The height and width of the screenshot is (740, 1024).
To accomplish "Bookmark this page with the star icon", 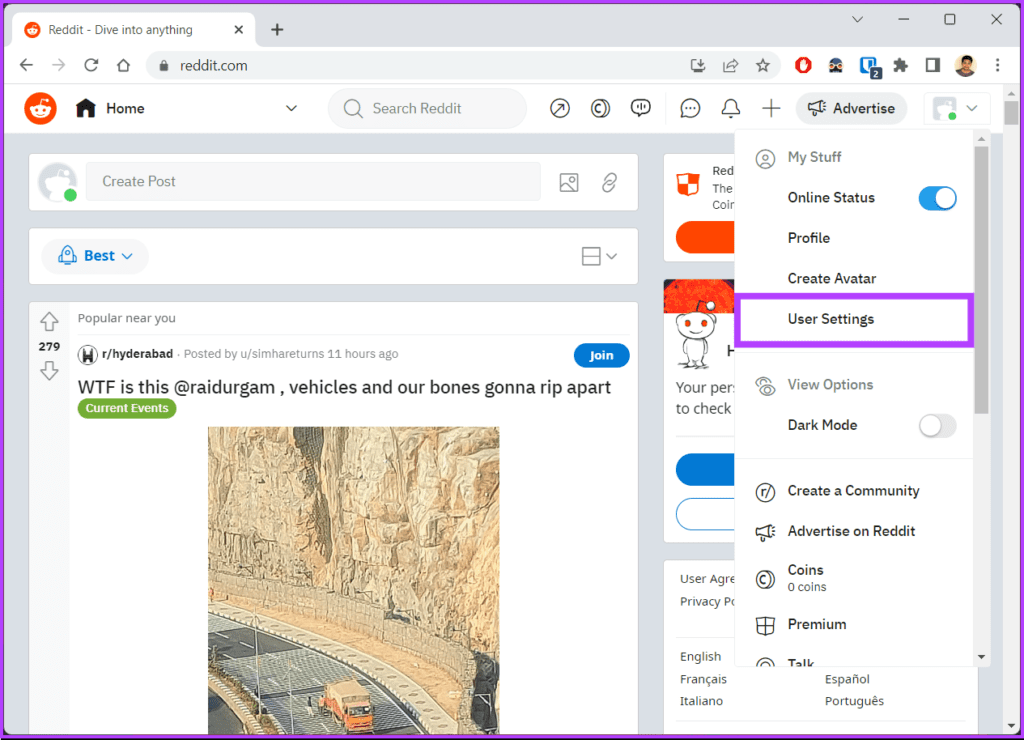I will pos(763,65).
